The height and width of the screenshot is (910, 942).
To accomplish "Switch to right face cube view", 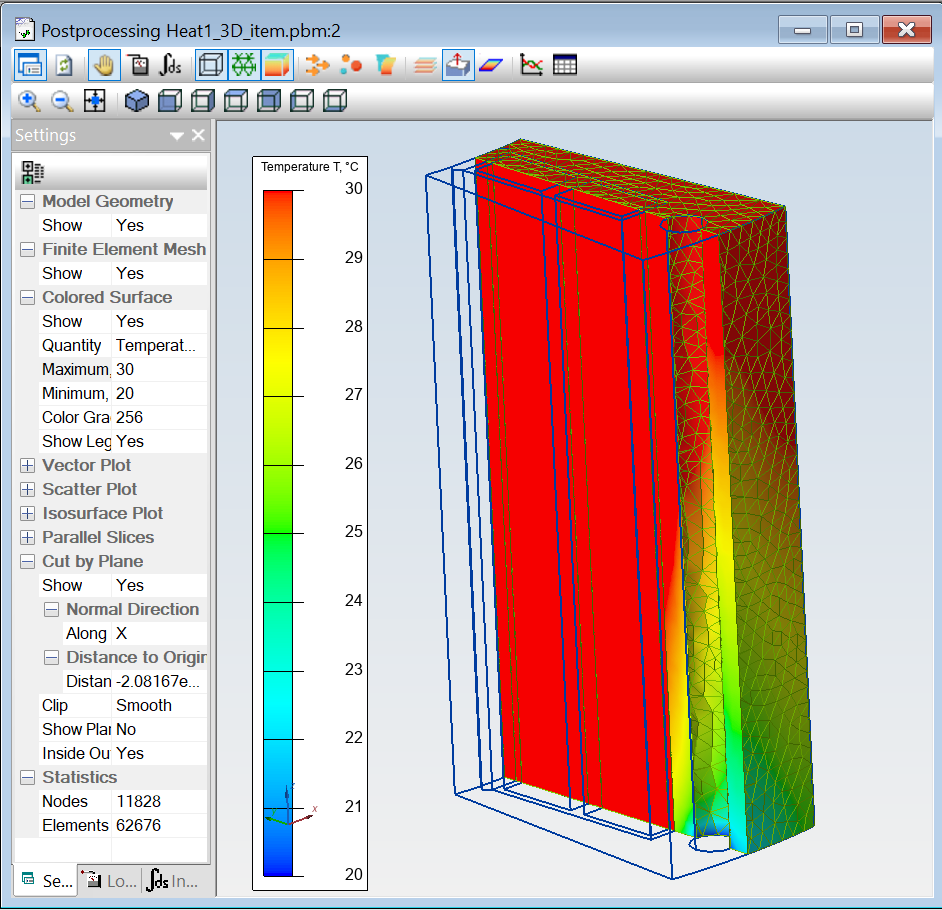I will (203, 102).
